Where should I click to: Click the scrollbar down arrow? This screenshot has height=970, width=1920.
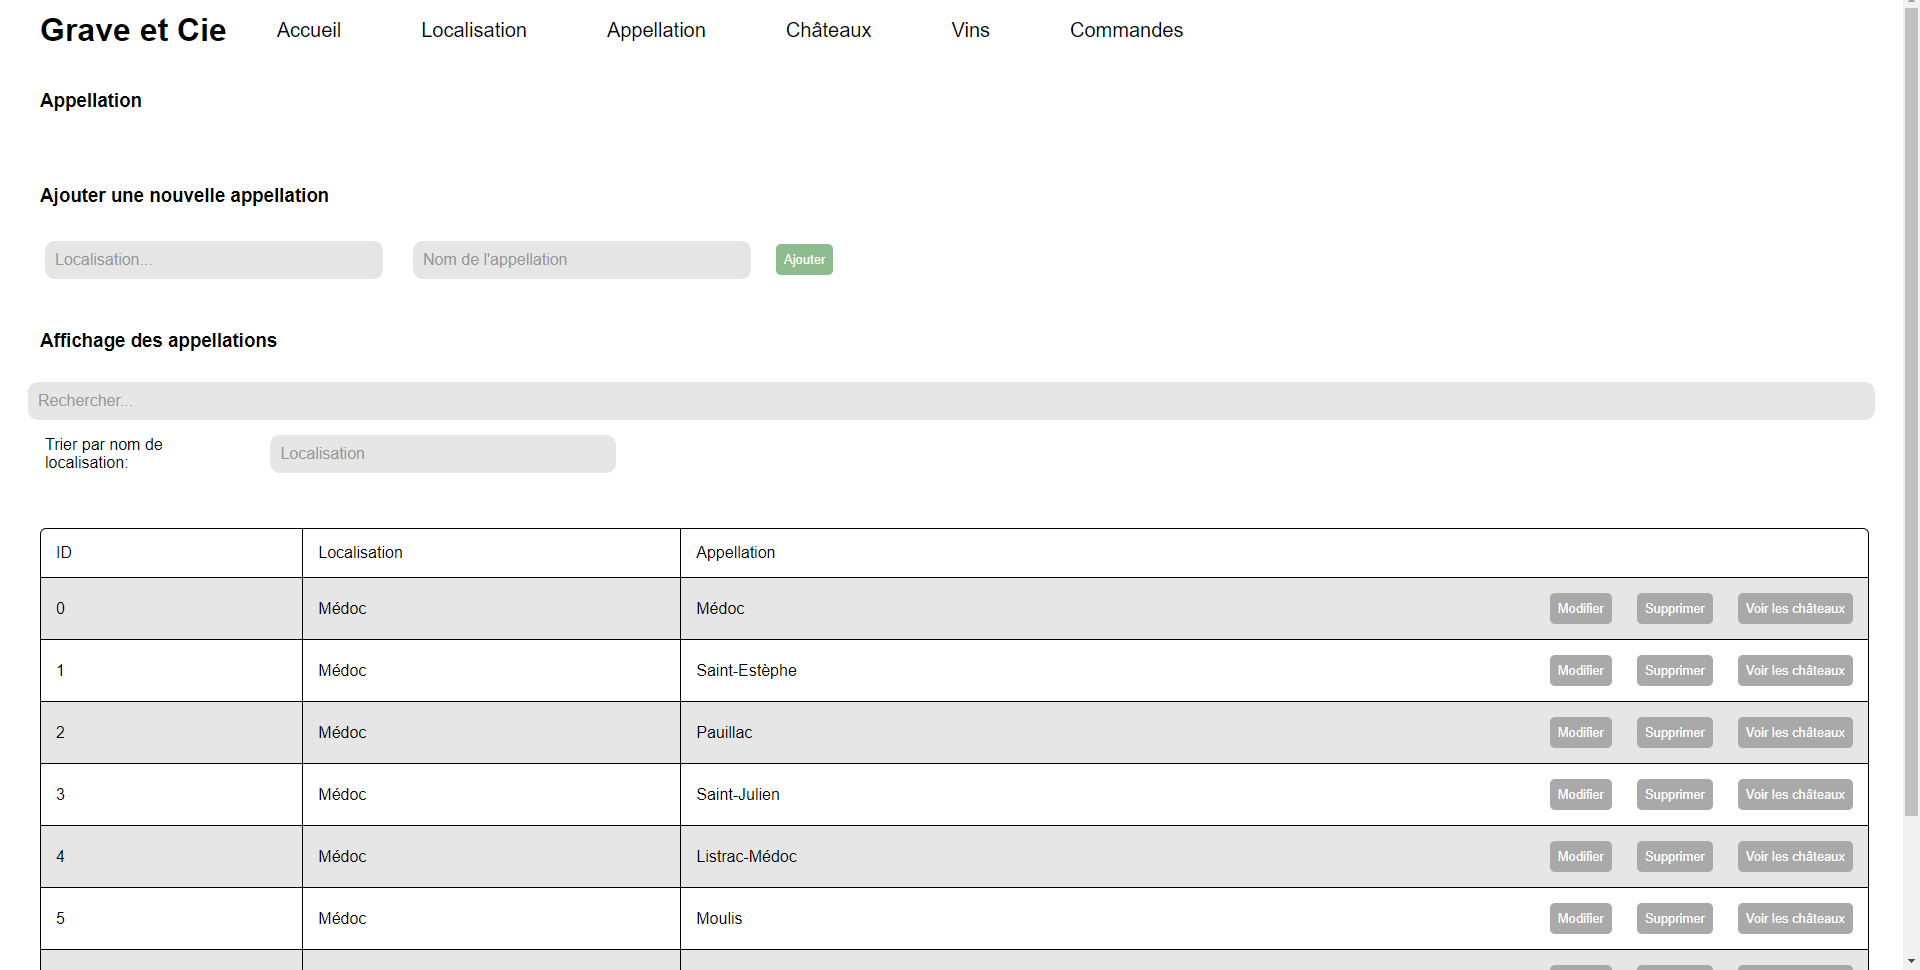1911,962
